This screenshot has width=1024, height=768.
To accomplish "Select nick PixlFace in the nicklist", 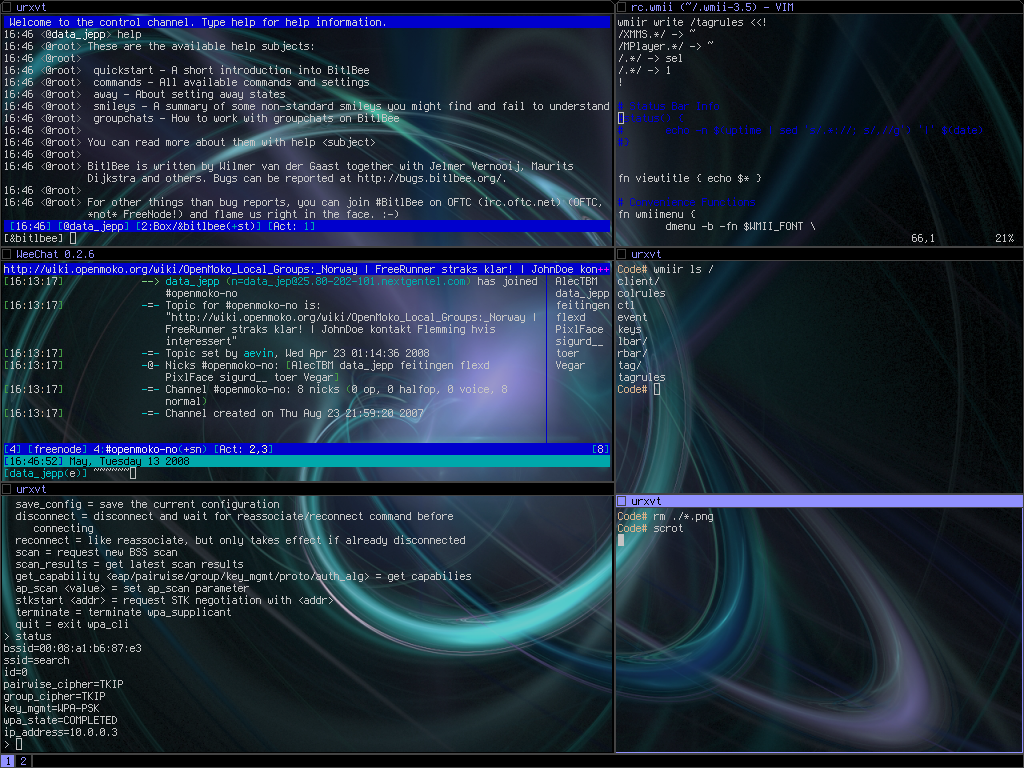I will click(580, 329).
